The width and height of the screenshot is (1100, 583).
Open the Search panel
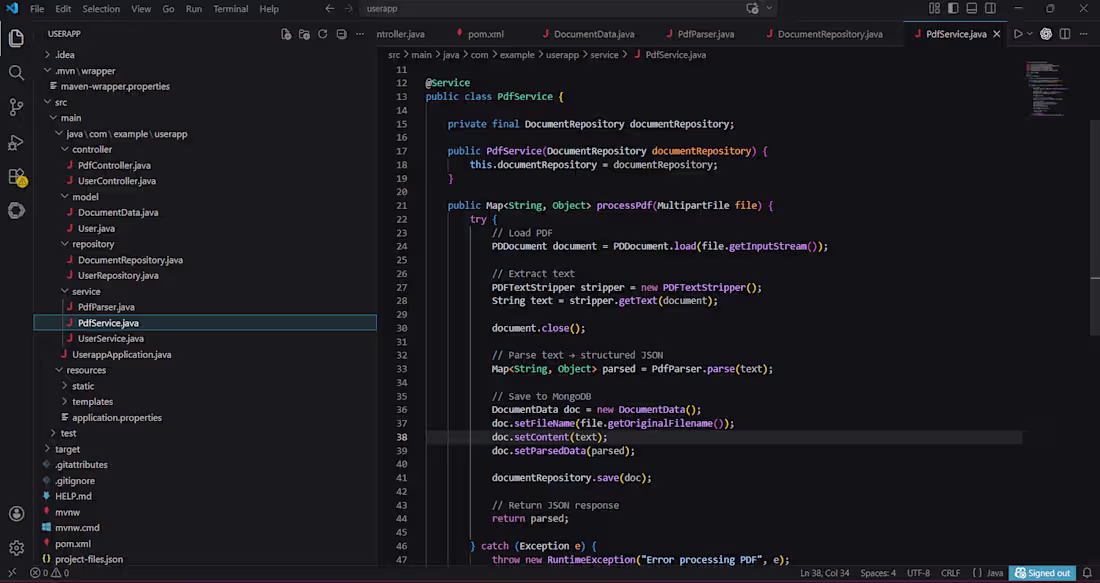(x=16, y=71)
